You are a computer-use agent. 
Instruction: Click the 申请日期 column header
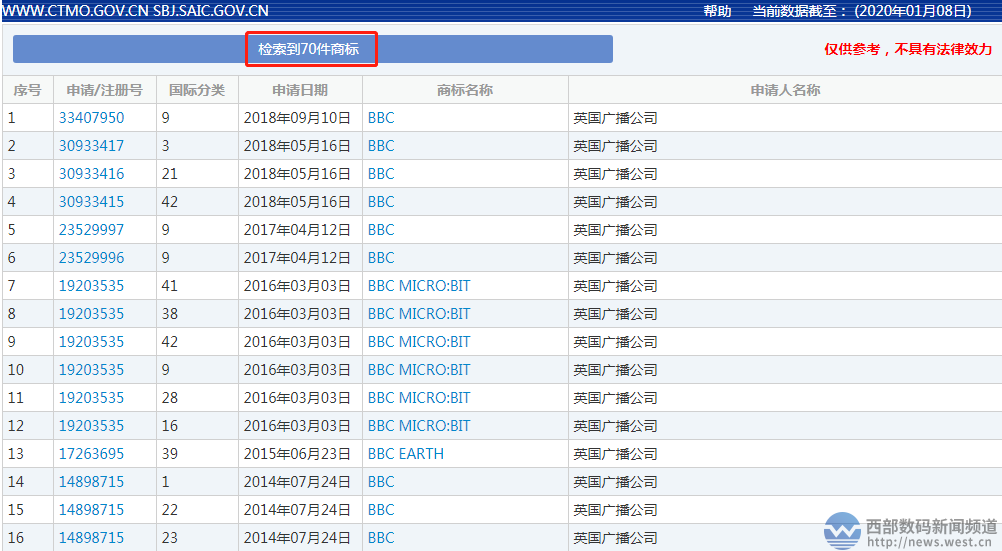pyautogui.click(x=299, y=90)
